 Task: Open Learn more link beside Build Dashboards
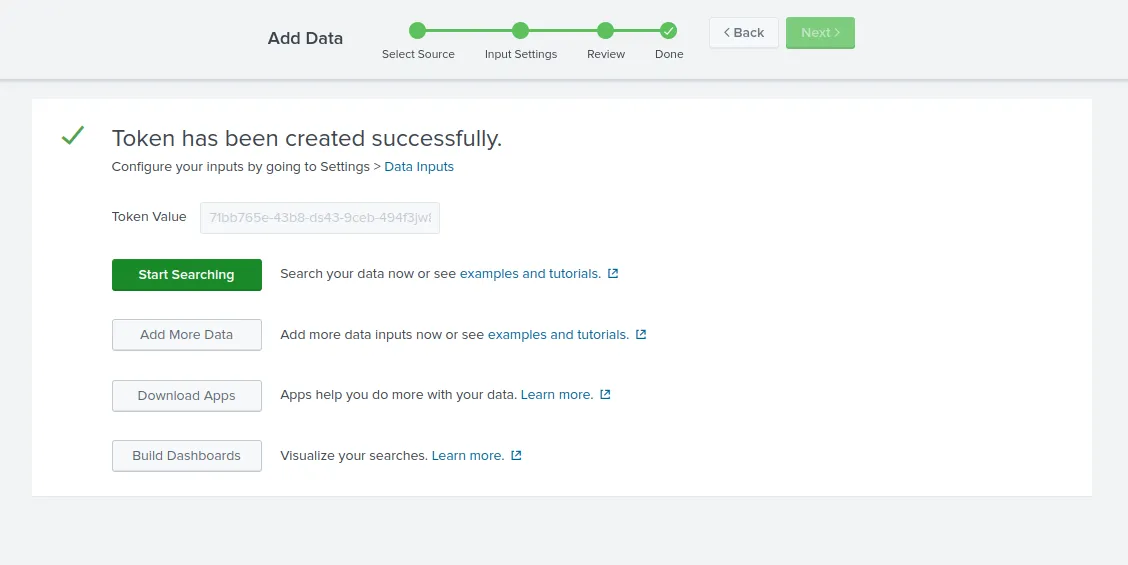[468, 456]
